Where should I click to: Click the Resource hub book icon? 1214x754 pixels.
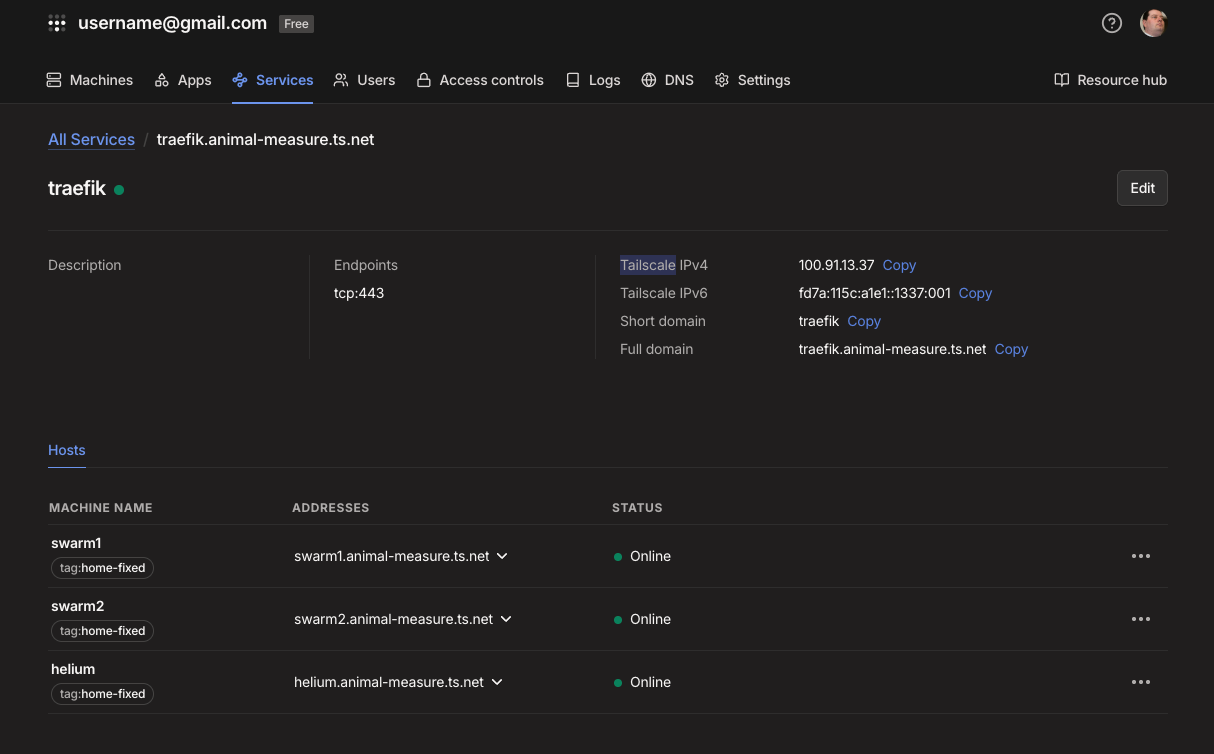[x=1062, y=80]
